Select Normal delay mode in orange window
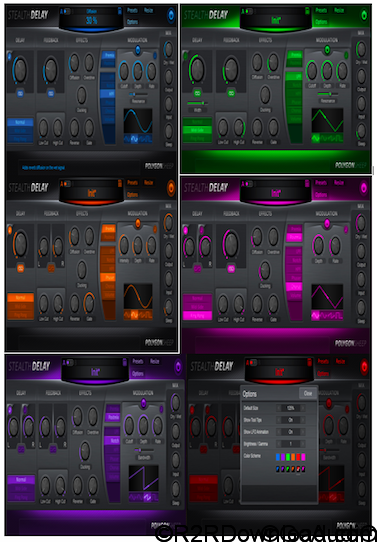The width and height of the screenshot is (377, 542). (20, 298)
